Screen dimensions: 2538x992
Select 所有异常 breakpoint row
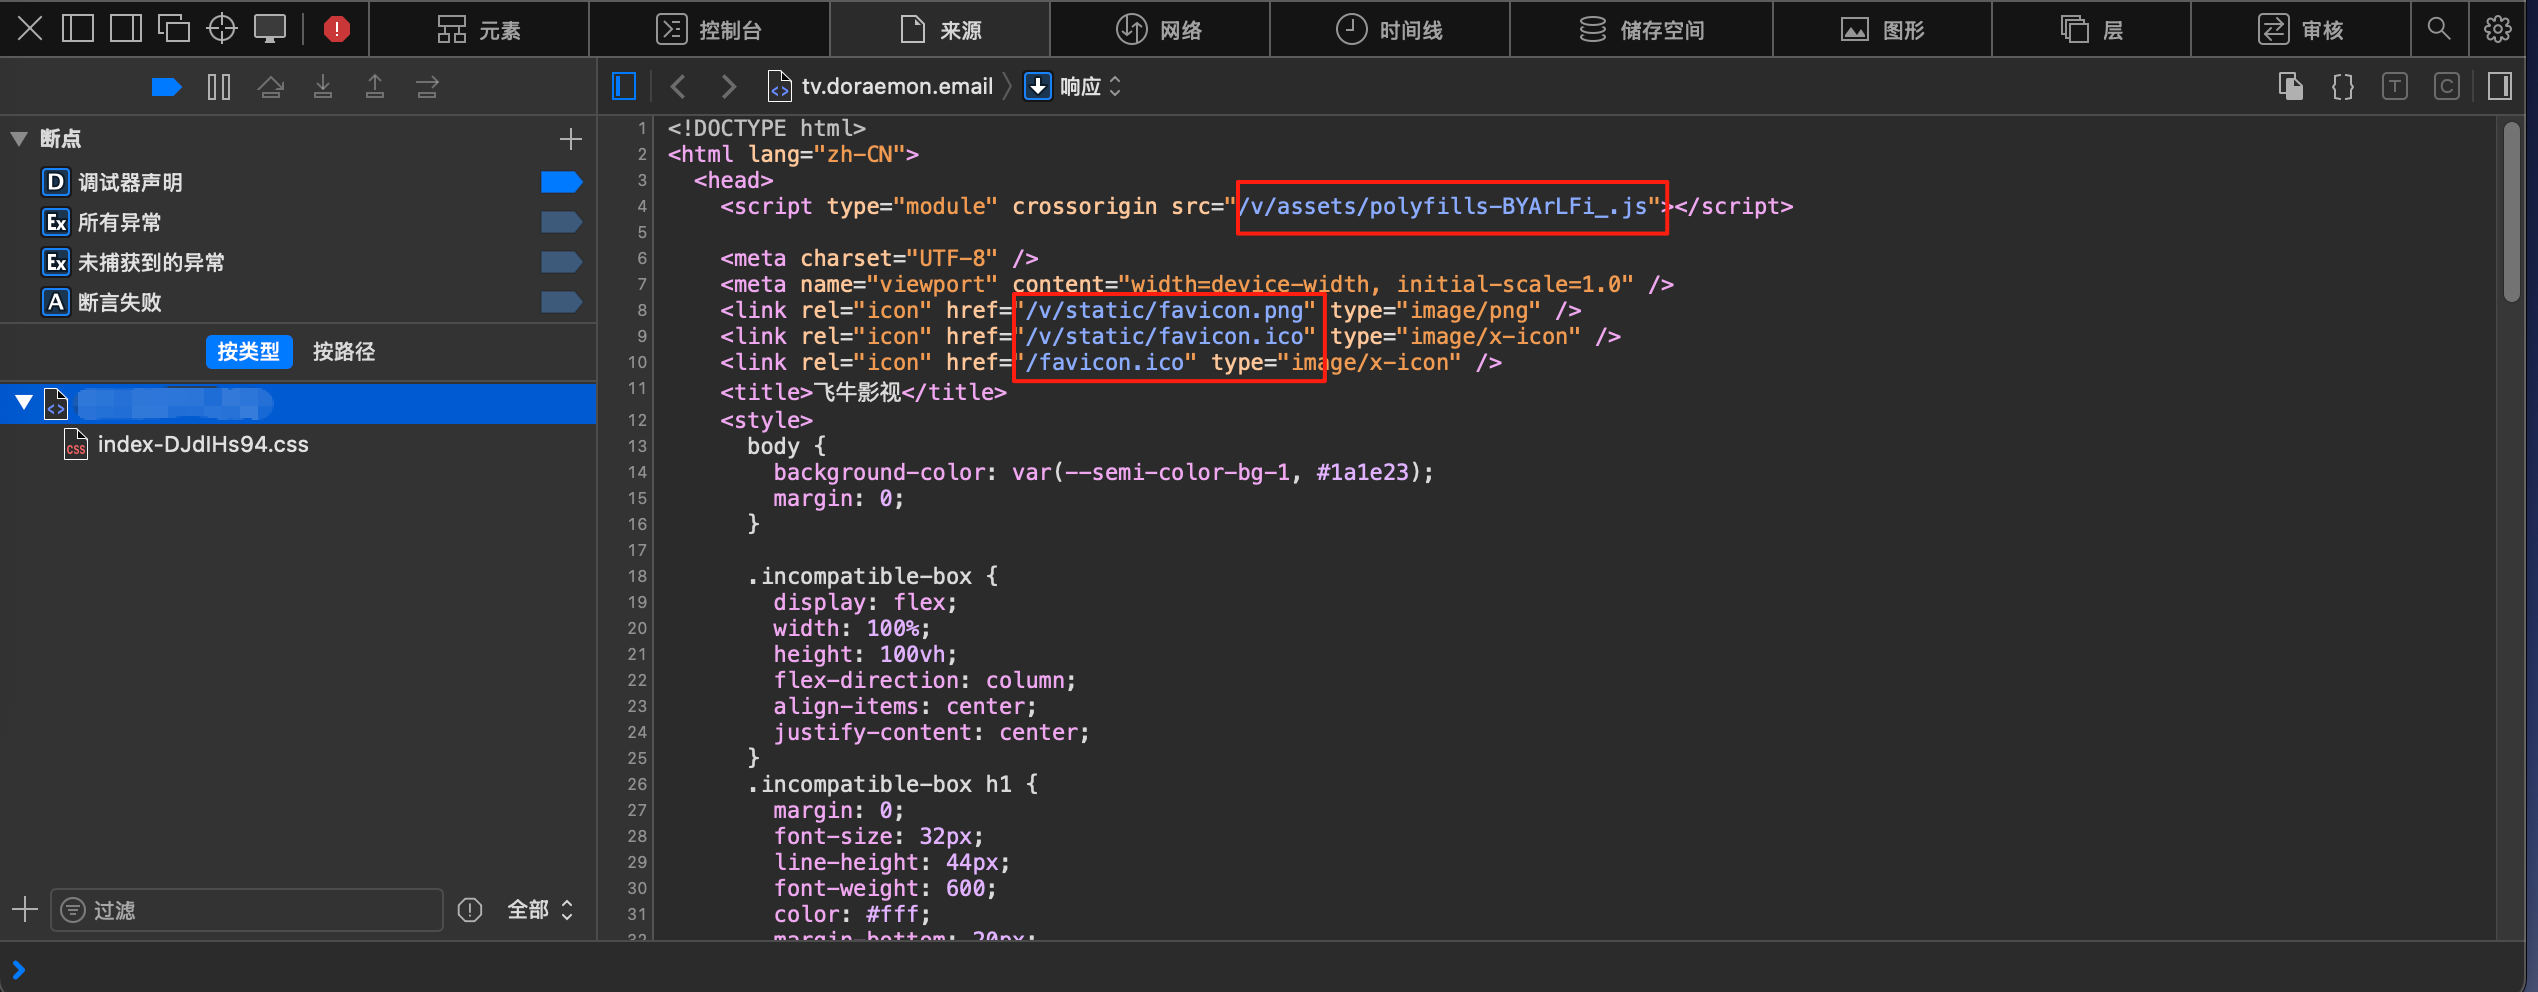tap(298, 222)
